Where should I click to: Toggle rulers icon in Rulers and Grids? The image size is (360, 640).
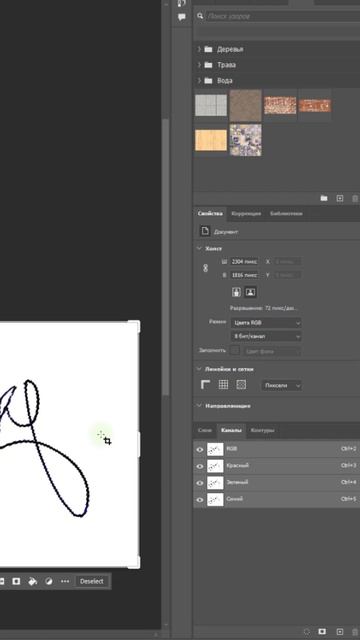205,384
